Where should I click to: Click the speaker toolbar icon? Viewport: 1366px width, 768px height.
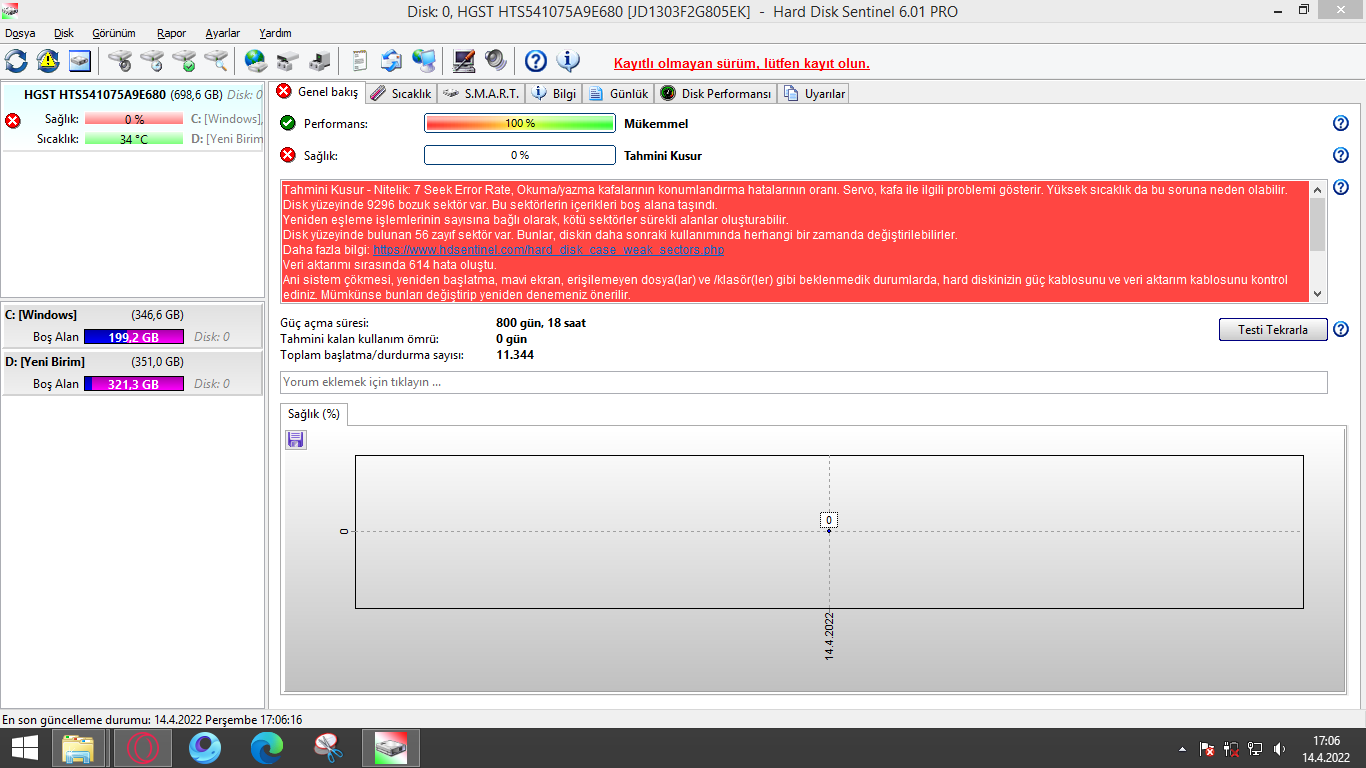pyautogui.click(x=496, y=61)
